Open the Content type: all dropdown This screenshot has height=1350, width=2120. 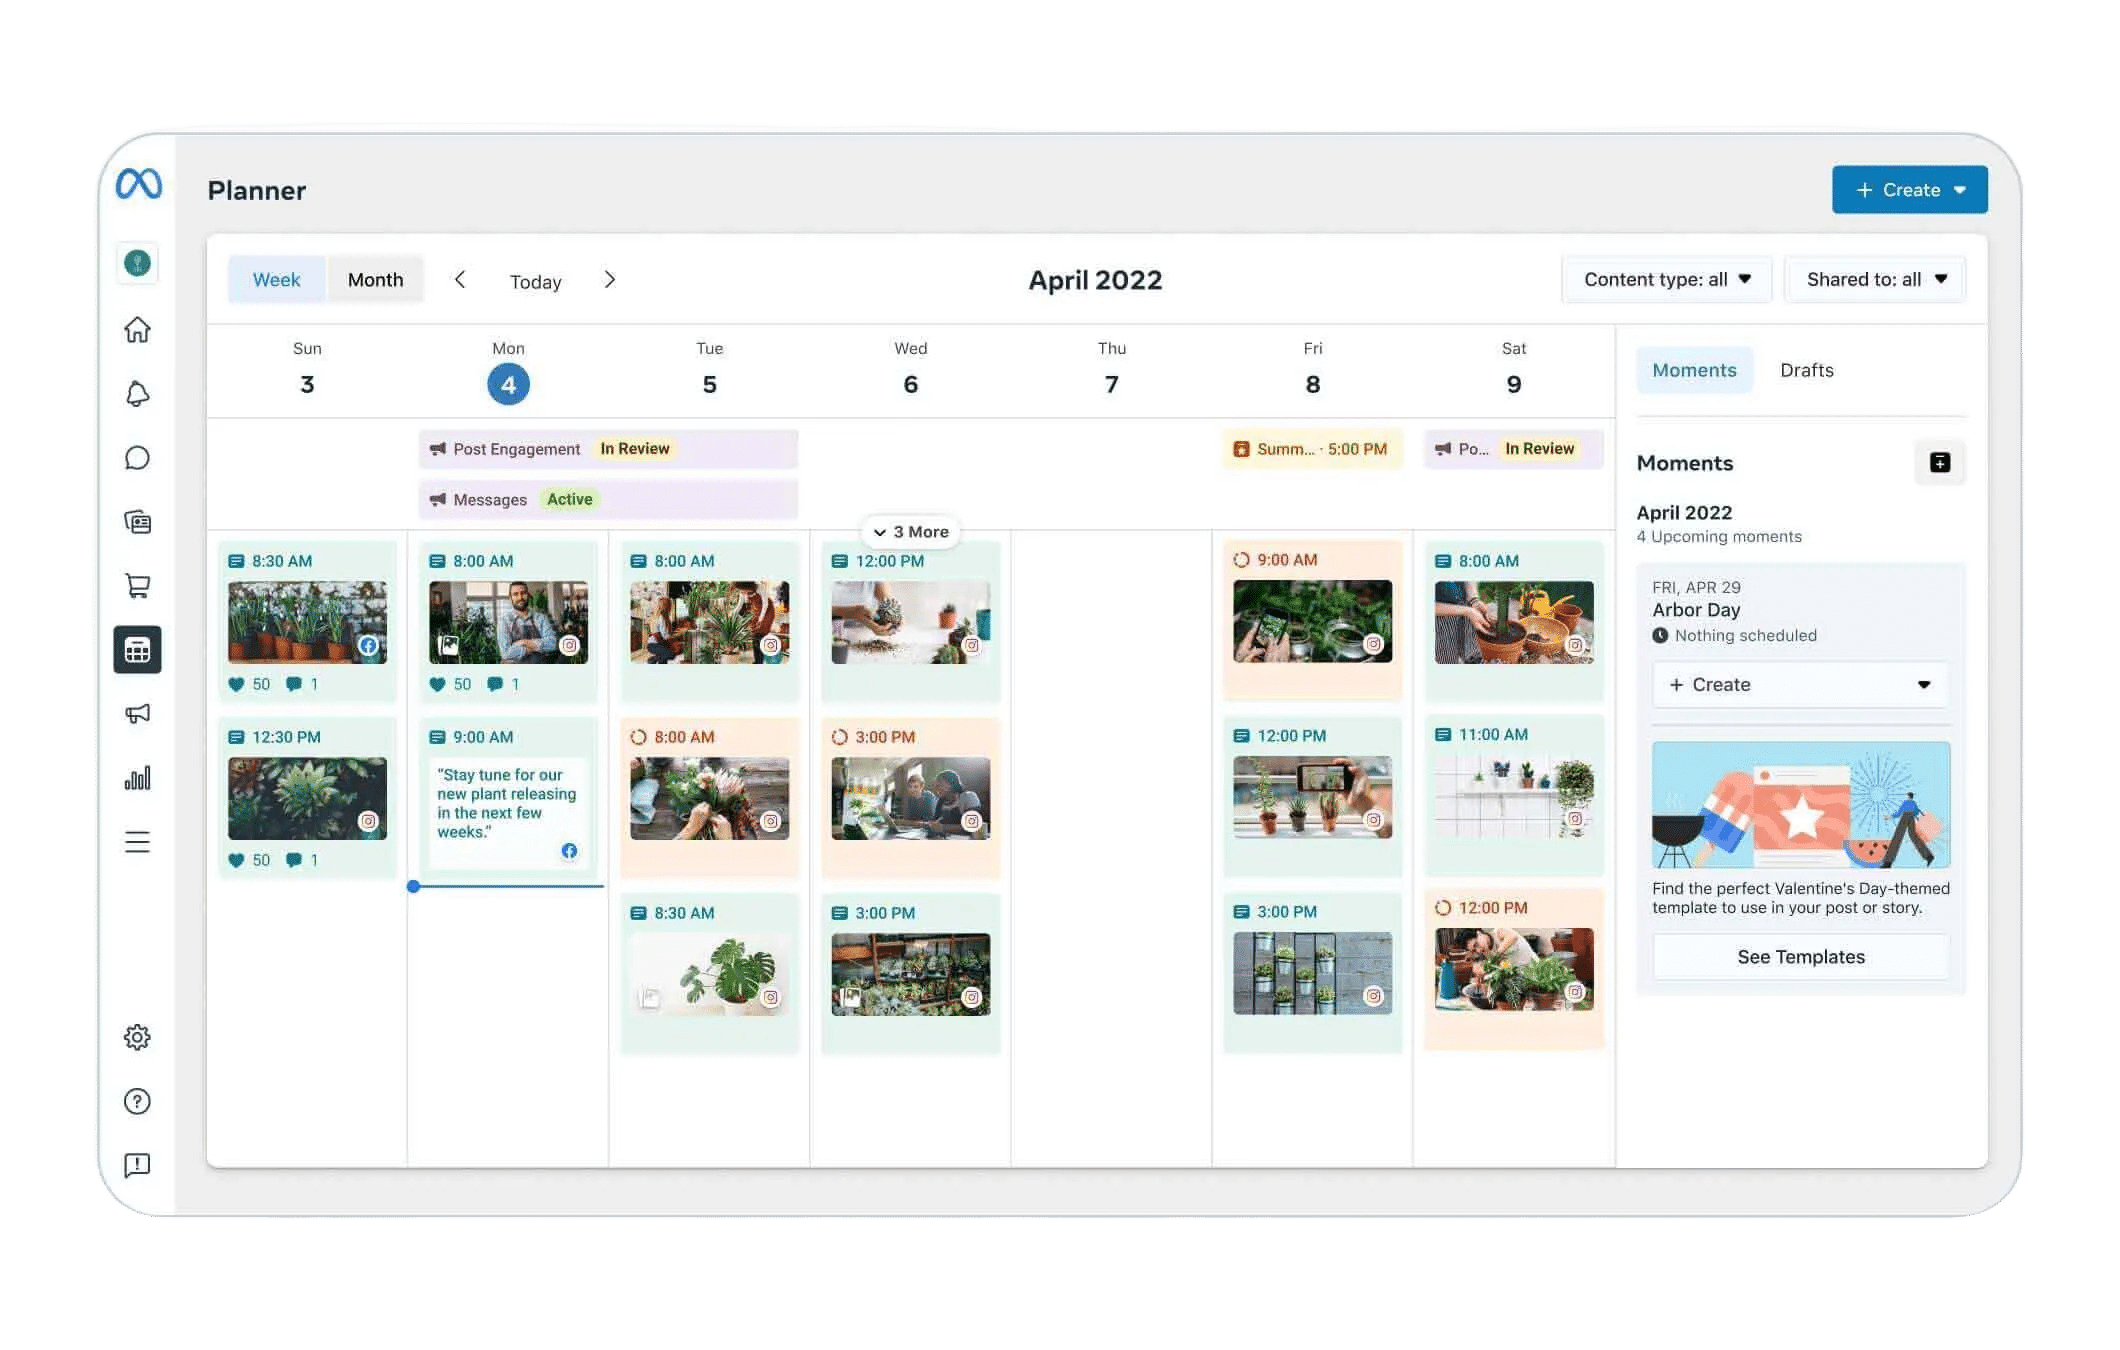1666,280
